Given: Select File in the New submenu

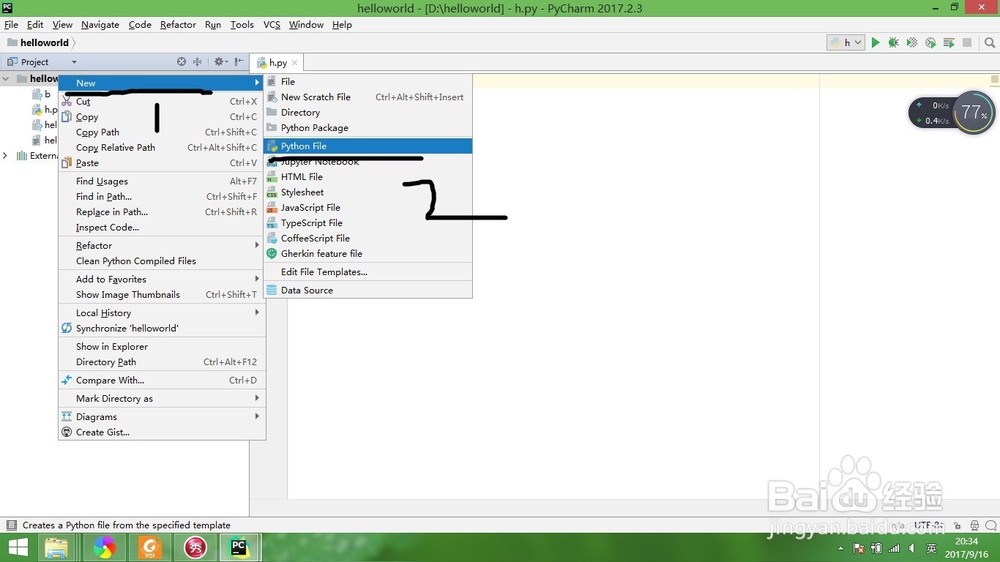Looking at the screenshot, I should coord(368,82).
